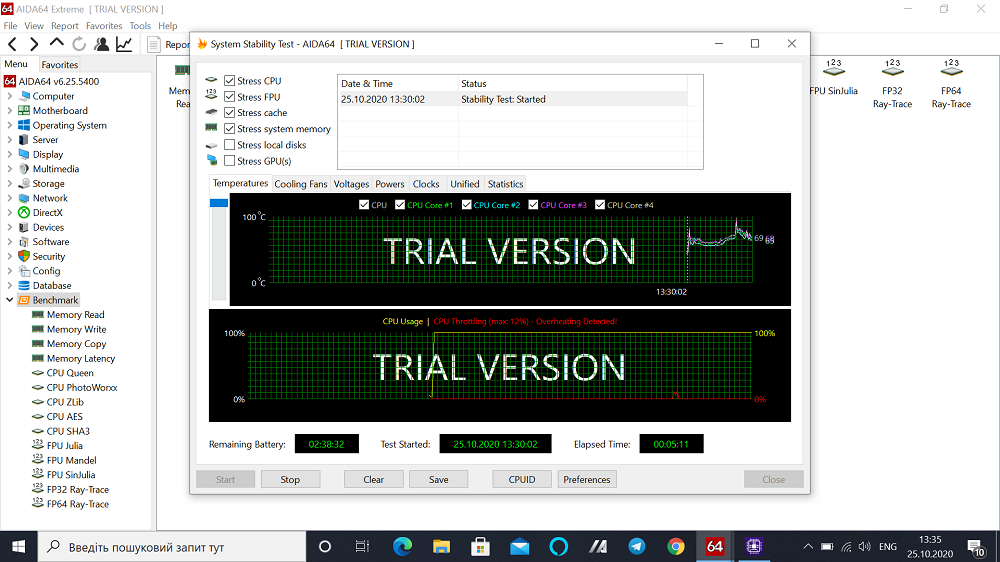Select CPU Queen benchmark in tree
The height and width of the screenshot is (562, 1000).
point(70,373)
